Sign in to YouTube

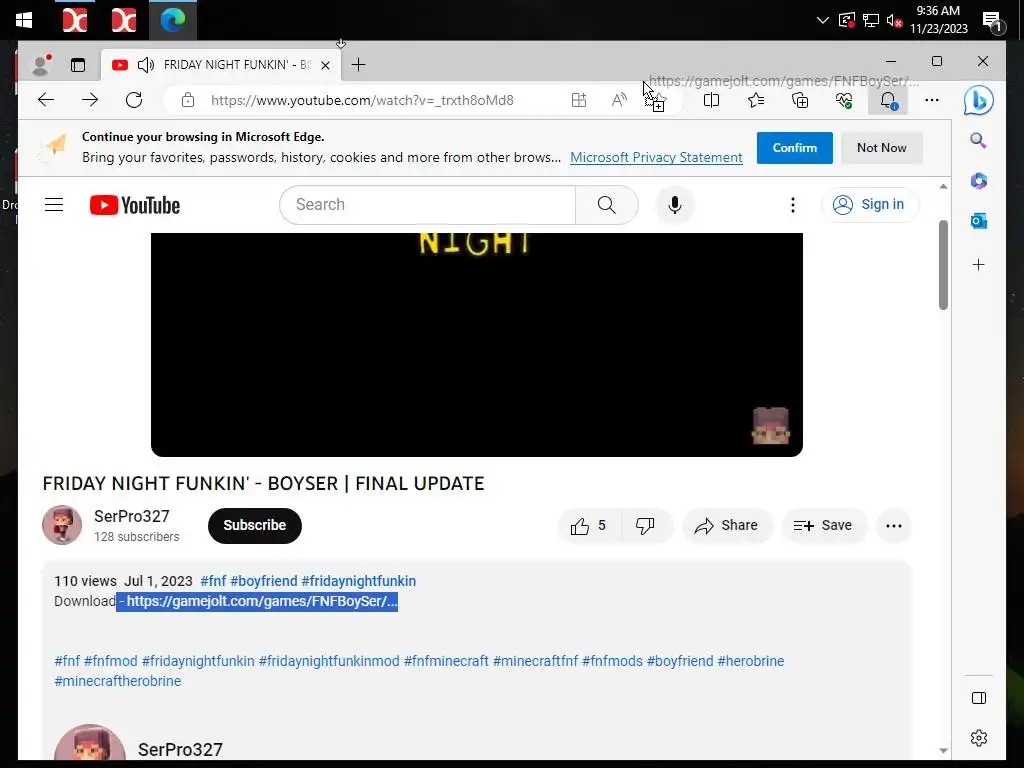point(870,204)
